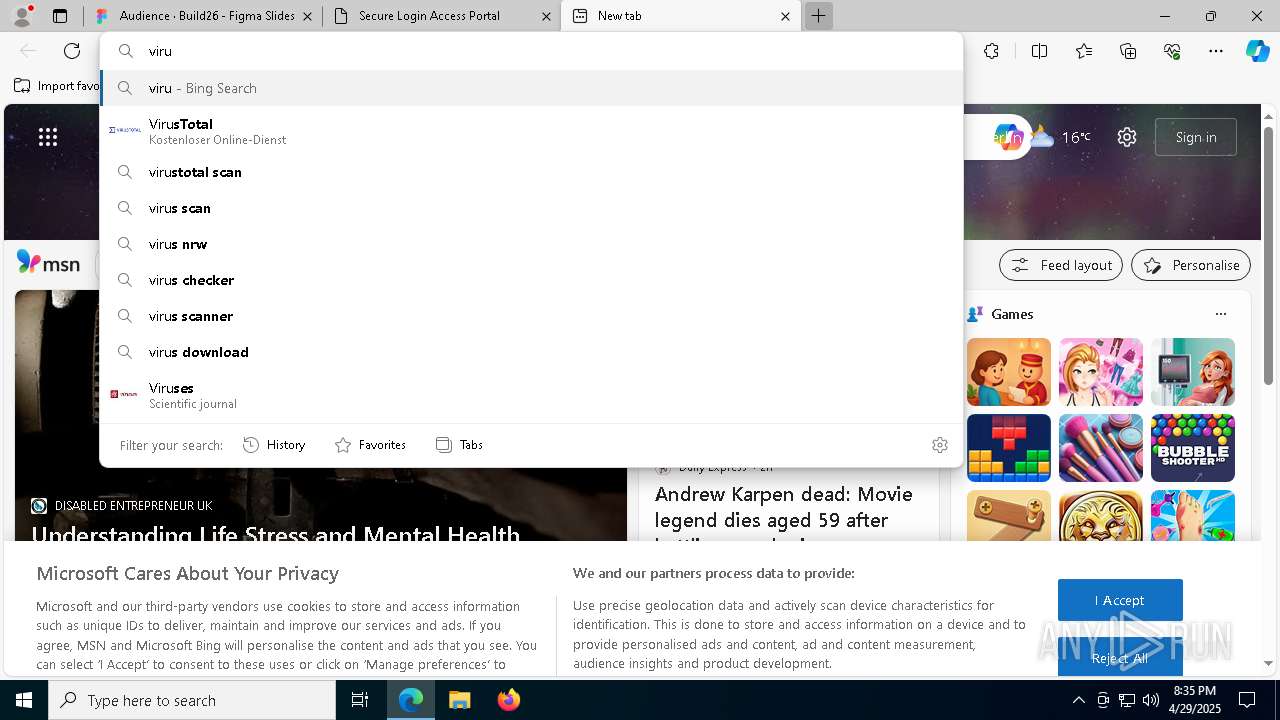Image resolution: width=1280 pixels, height=720 pixels.
Task: Open Settings and more ellipsis menu
Action: coord(1216,51)
